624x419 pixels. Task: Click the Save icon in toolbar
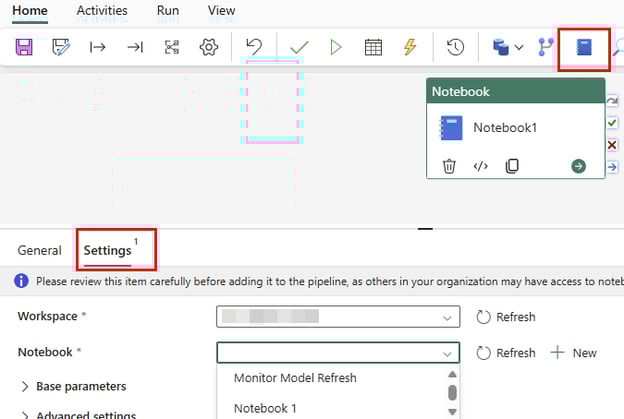[24, 47]
